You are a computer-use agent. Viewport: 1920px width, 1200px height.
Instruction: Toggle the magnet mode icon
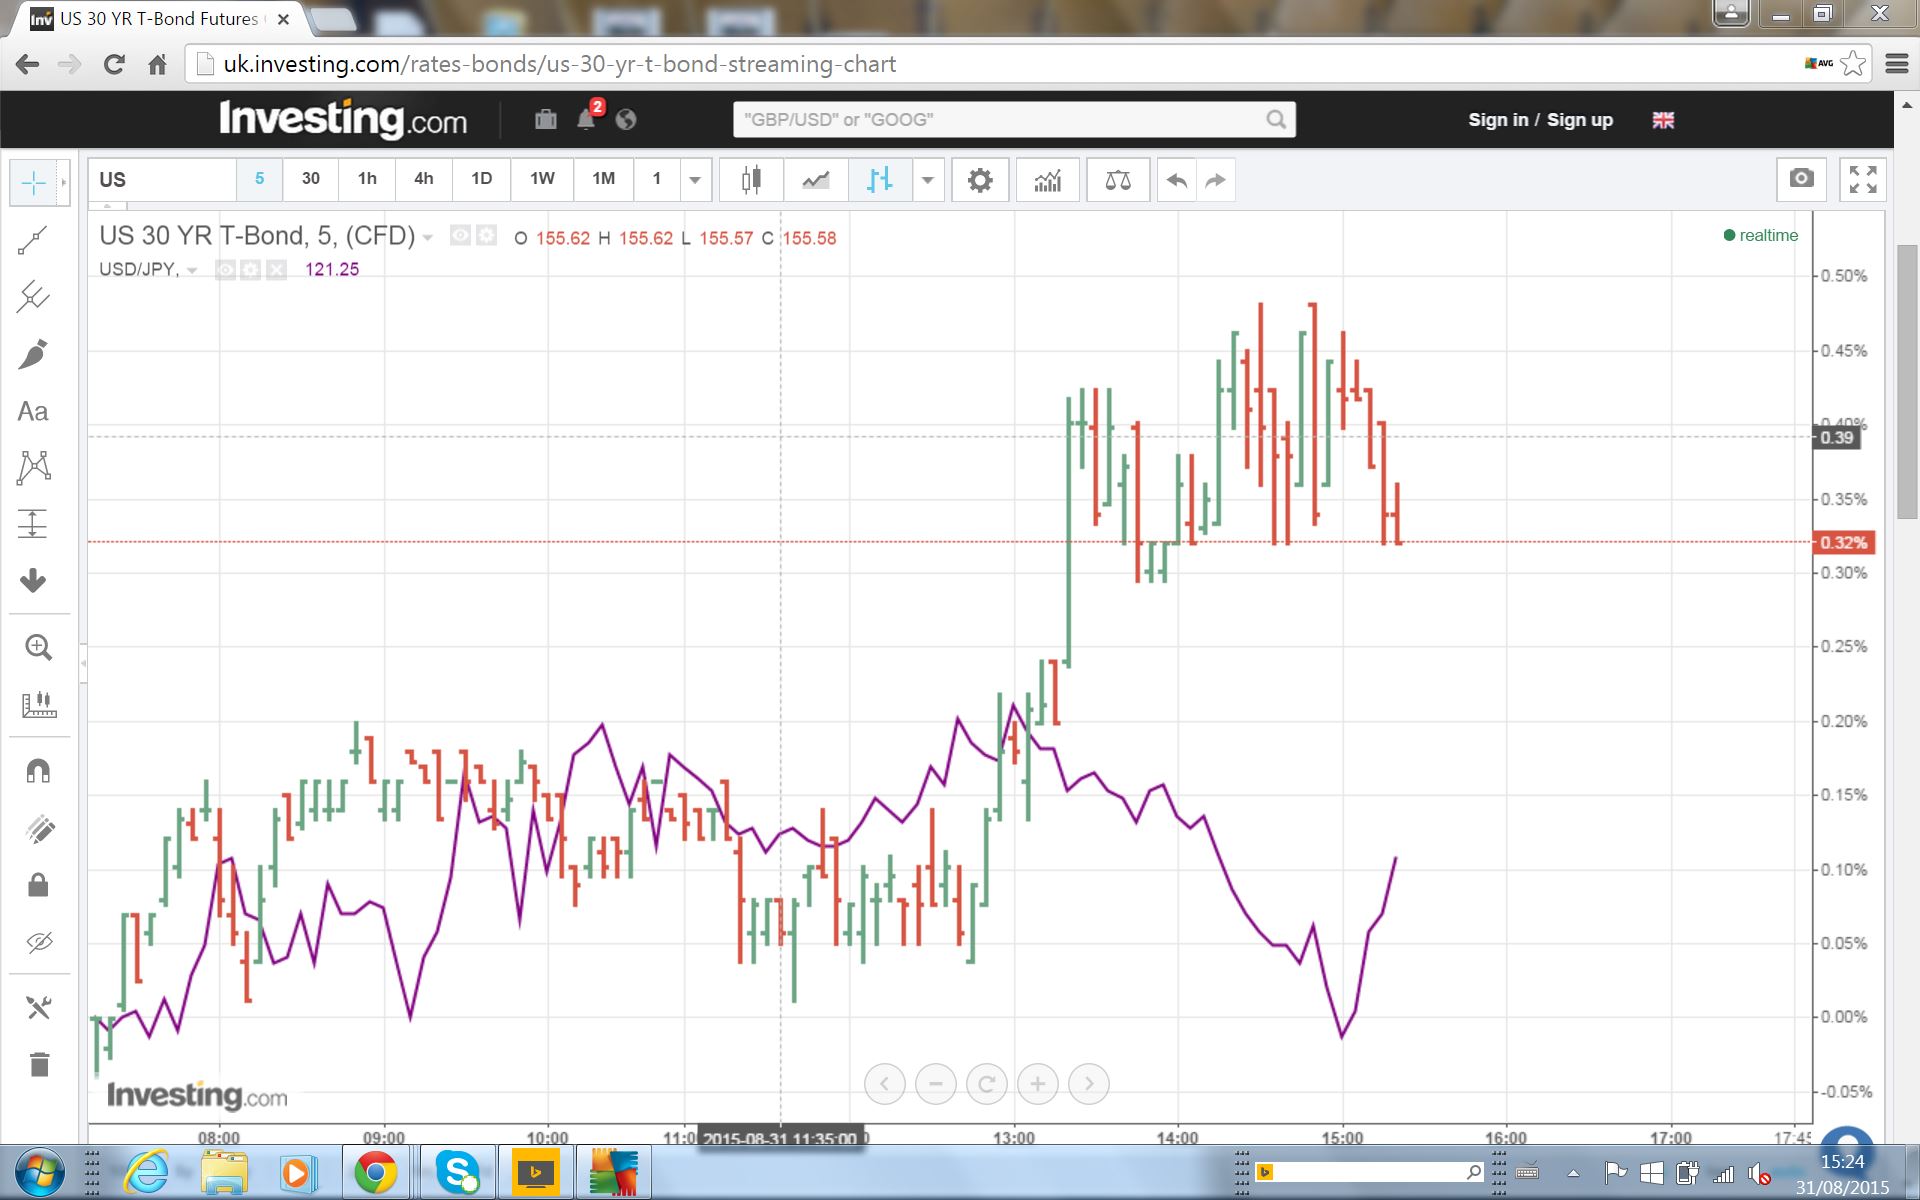point(38,771)
